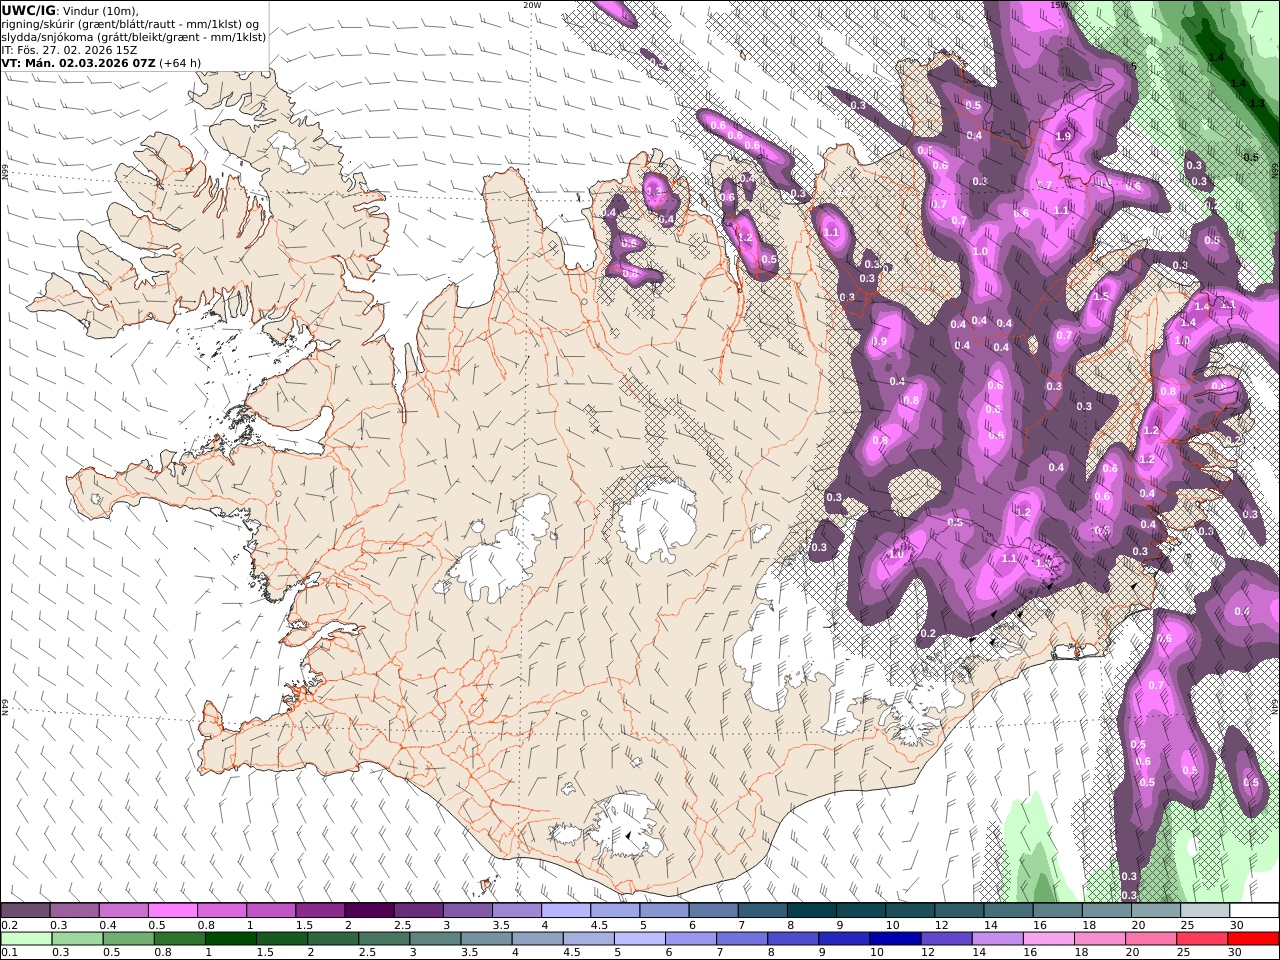Click the '(+64 h)' forecast offset text
The image size is (1280, 960).
(180, 62)
